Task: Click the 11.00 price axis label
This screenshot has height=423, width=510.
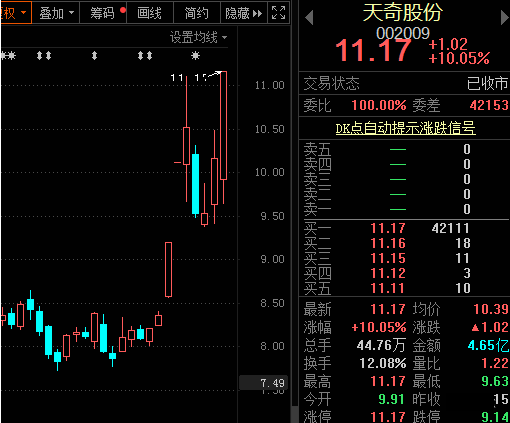Action: 270,85
